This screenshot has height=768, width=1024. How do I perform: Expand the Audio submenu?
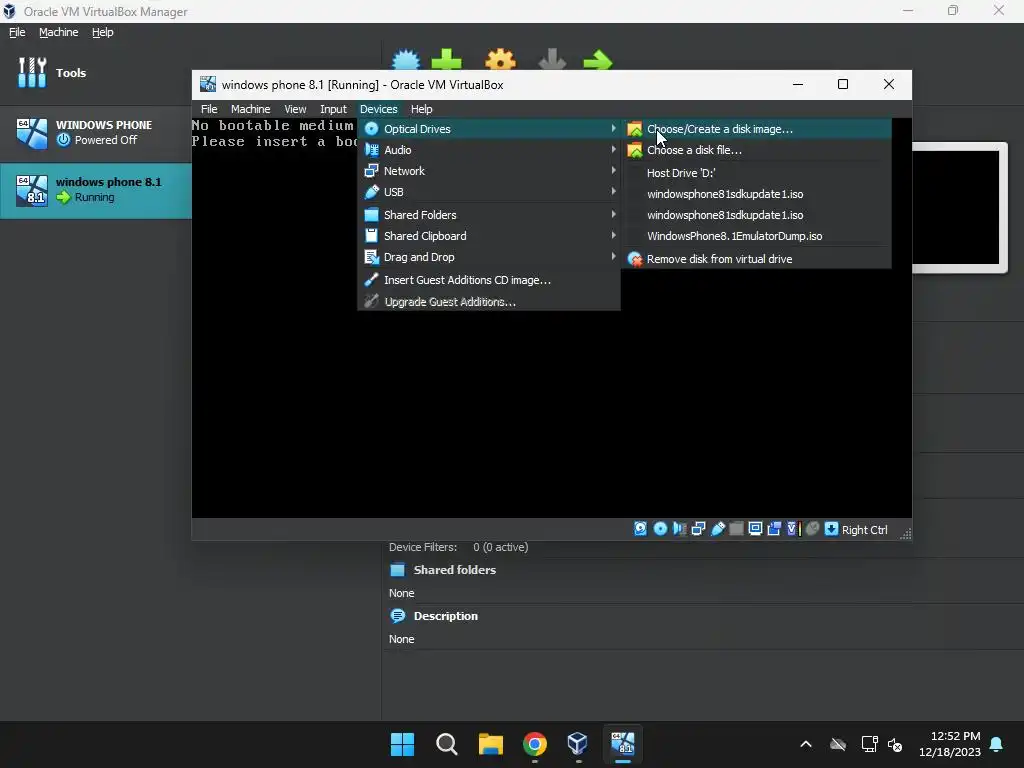[x=488, y=150]
